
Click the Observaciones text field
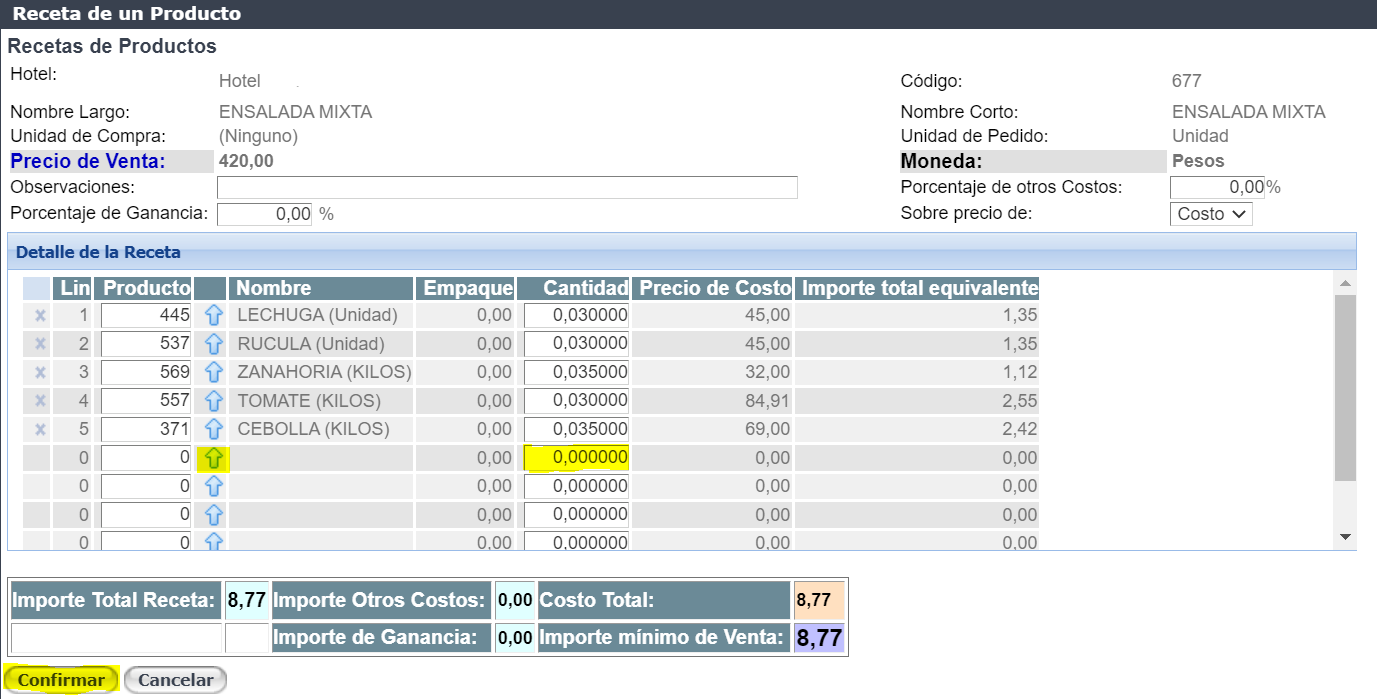pos(507,188)
